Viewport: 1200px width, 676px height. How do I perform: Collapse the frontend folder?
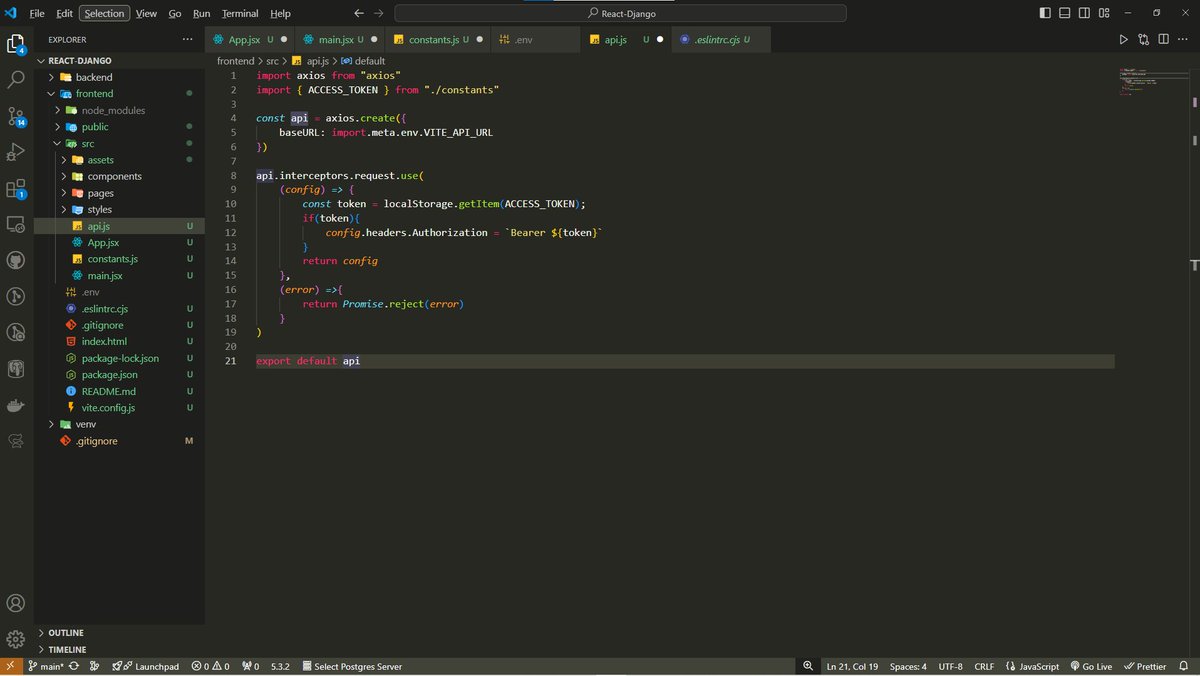point(119,94)
